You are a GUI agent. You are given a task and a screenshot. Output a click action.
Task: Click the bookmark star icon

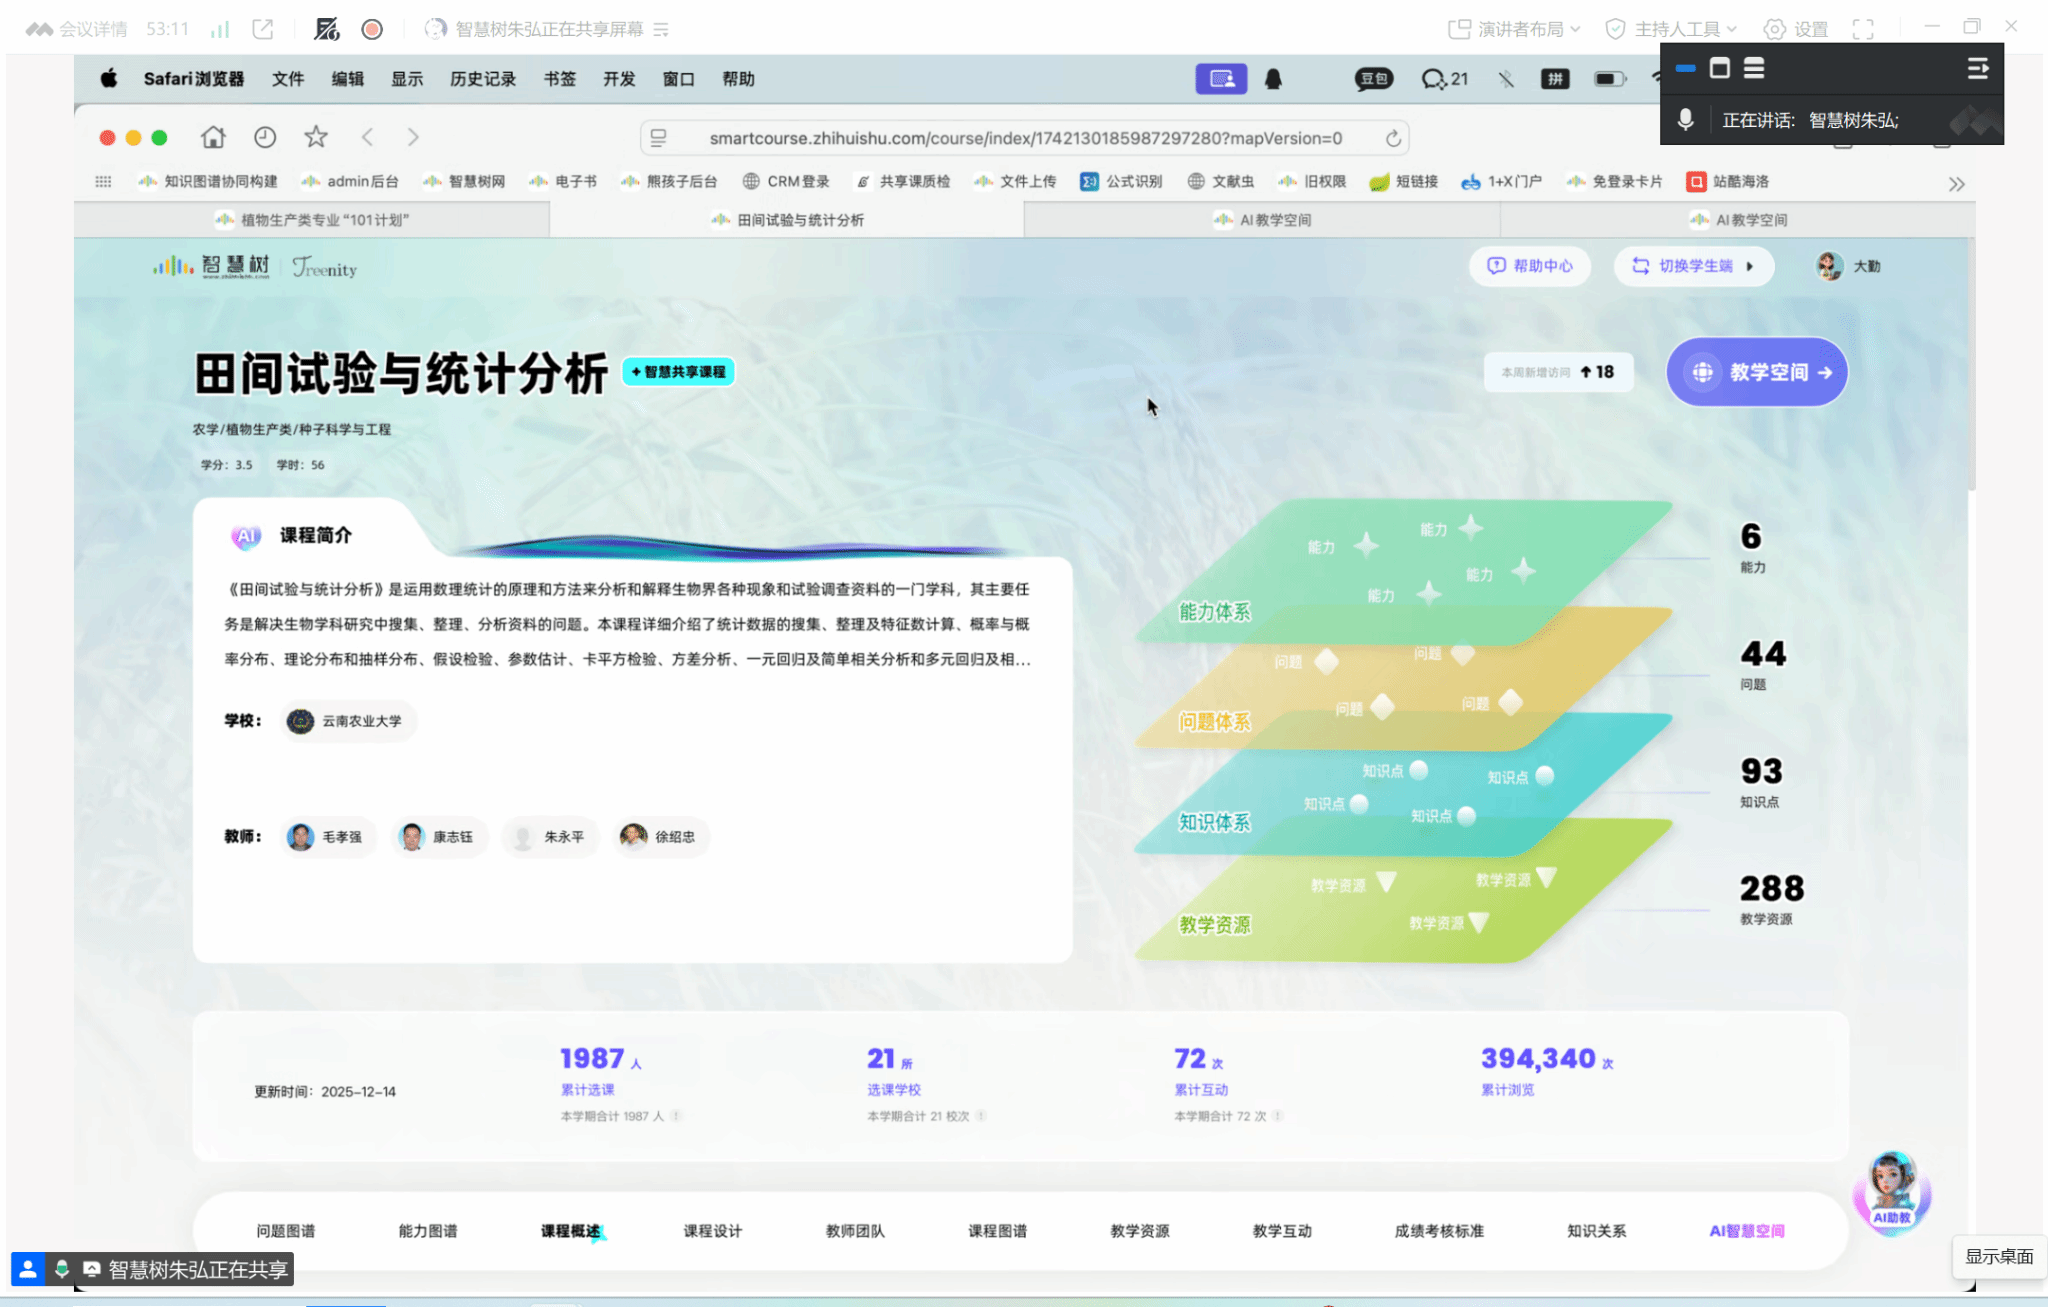[x=316, y=137]
